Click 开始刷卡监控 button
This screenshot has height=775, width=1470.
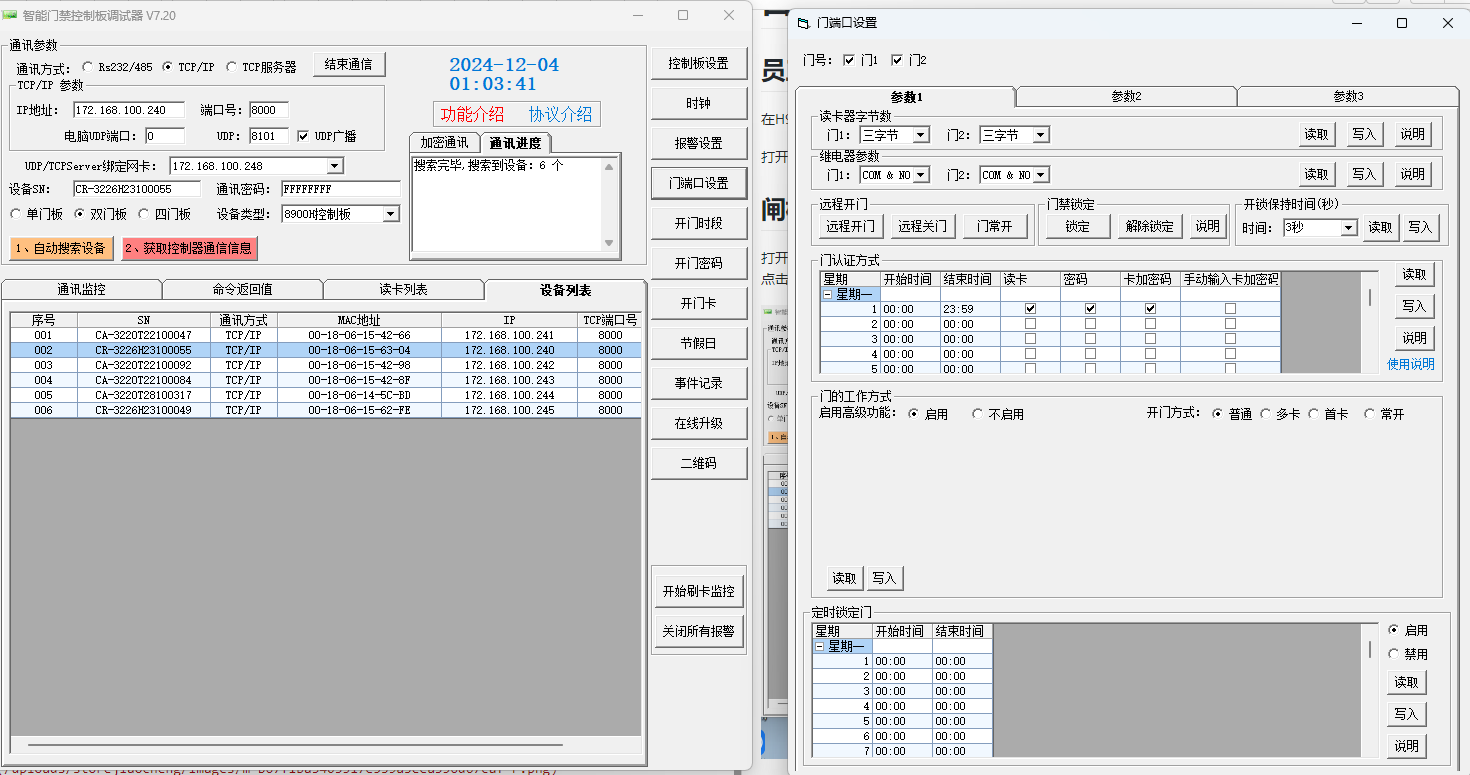click(x=698, y=591)
